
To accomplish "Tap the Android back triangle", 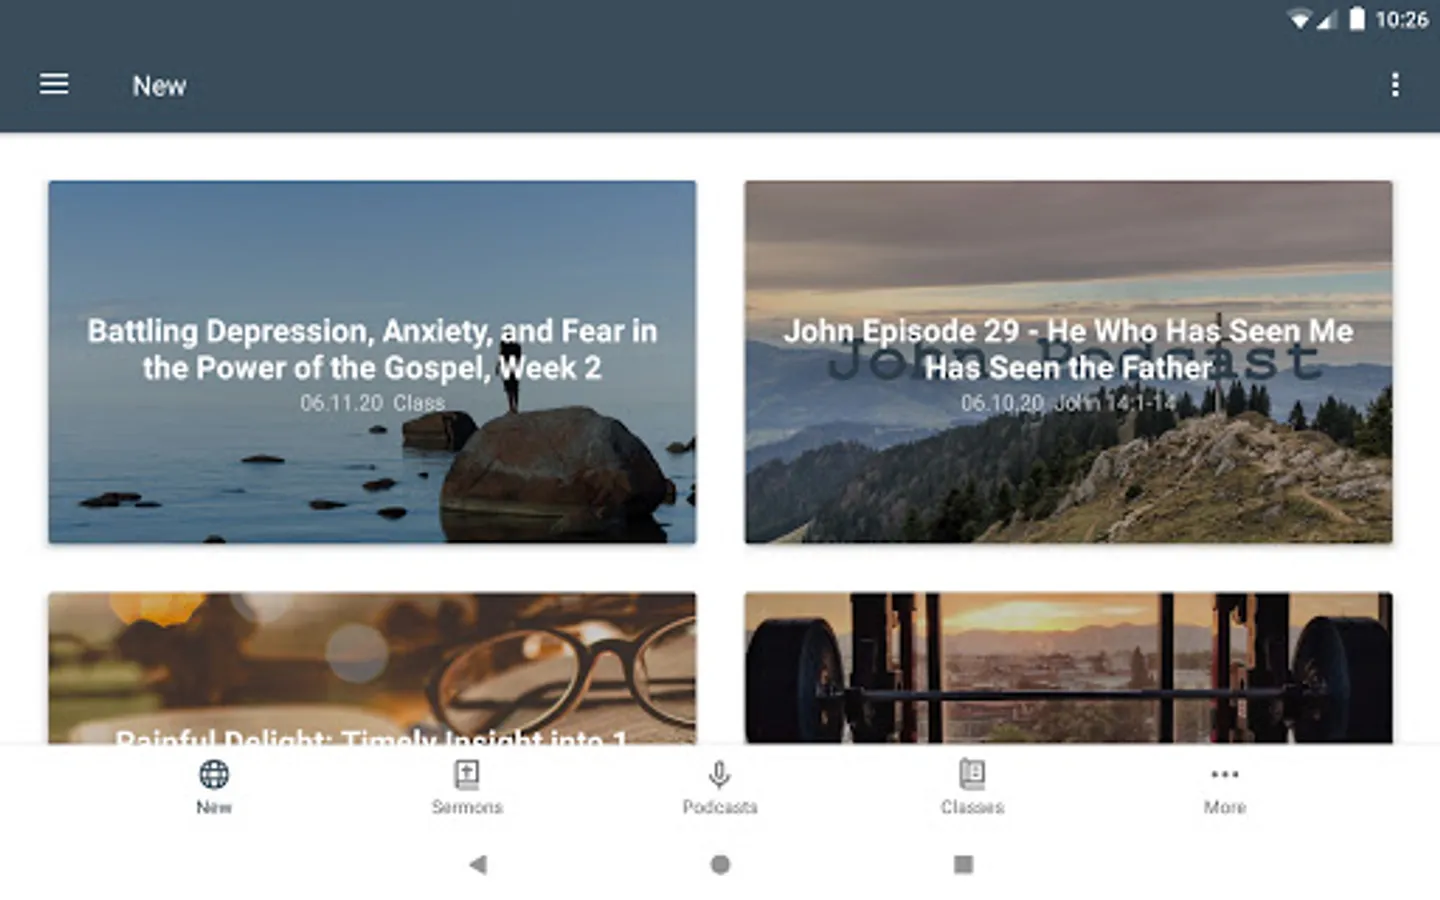I will tap(478, 864).
